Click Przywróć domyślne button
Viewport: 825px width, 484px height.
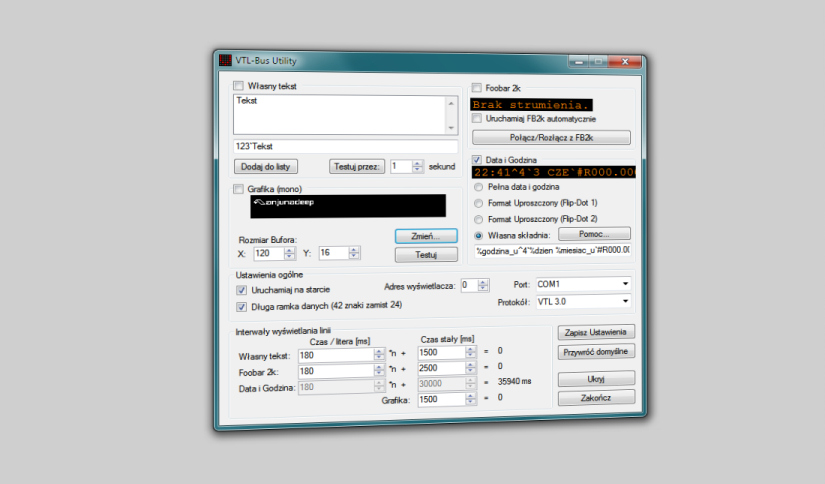596,352
